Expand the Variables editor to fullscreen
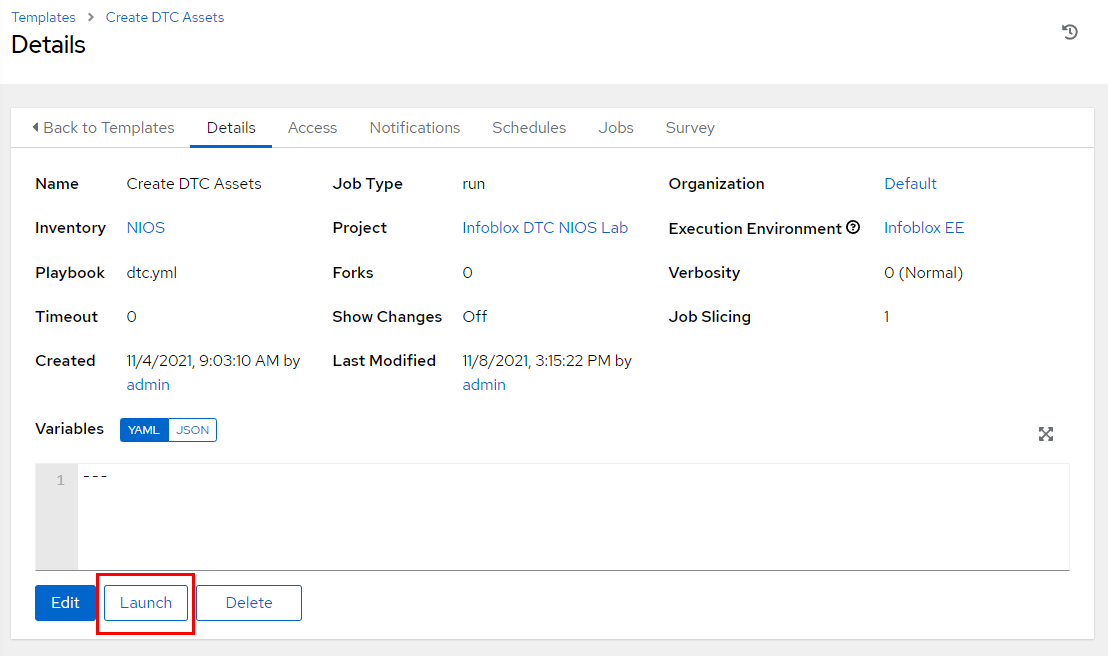1108x656 pixels. click(x=1045, y=434)
